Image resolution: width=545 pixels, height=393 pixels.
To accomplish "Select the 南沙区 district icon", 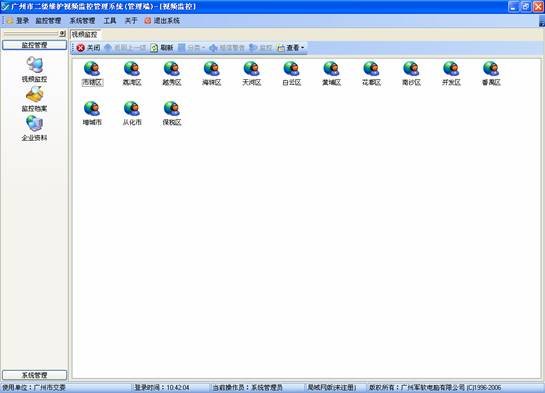I will 411,73.
